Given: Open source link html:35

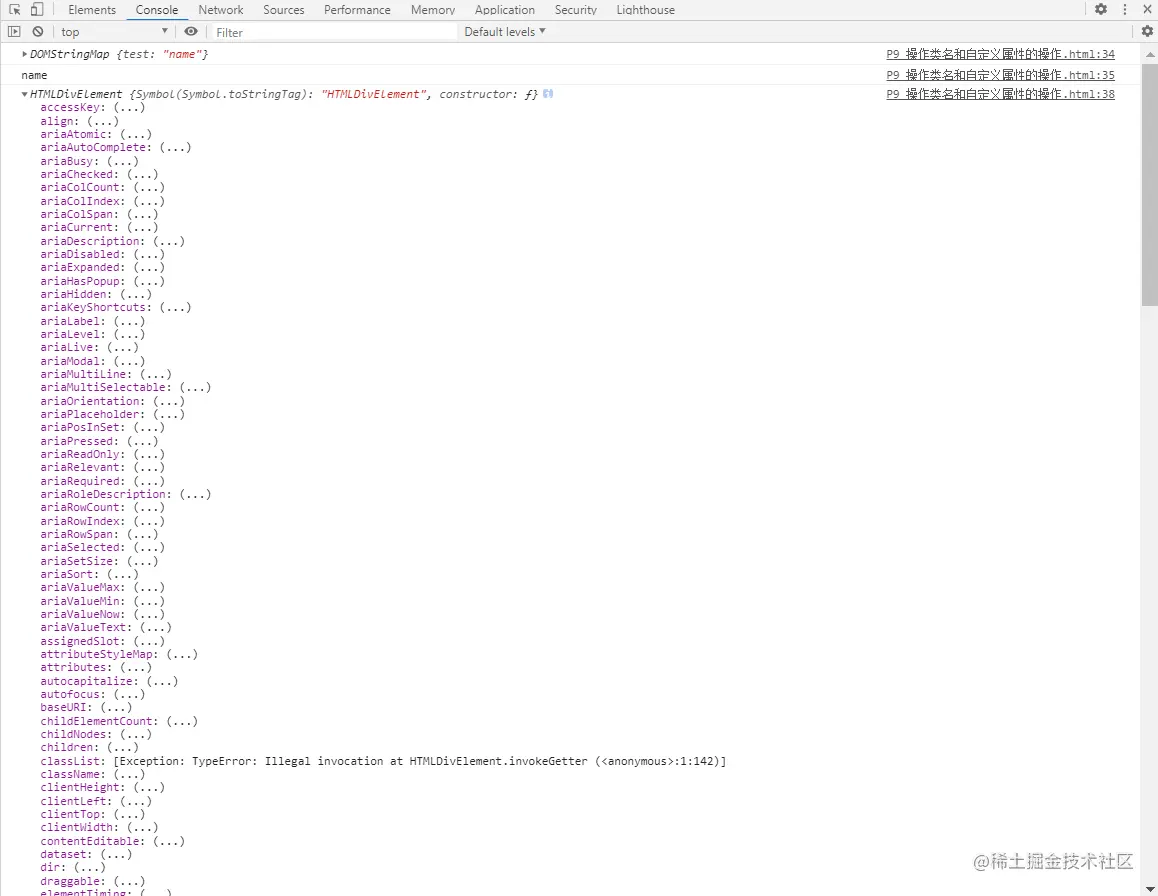Looking at the screenshot, I should [1001, 75].
